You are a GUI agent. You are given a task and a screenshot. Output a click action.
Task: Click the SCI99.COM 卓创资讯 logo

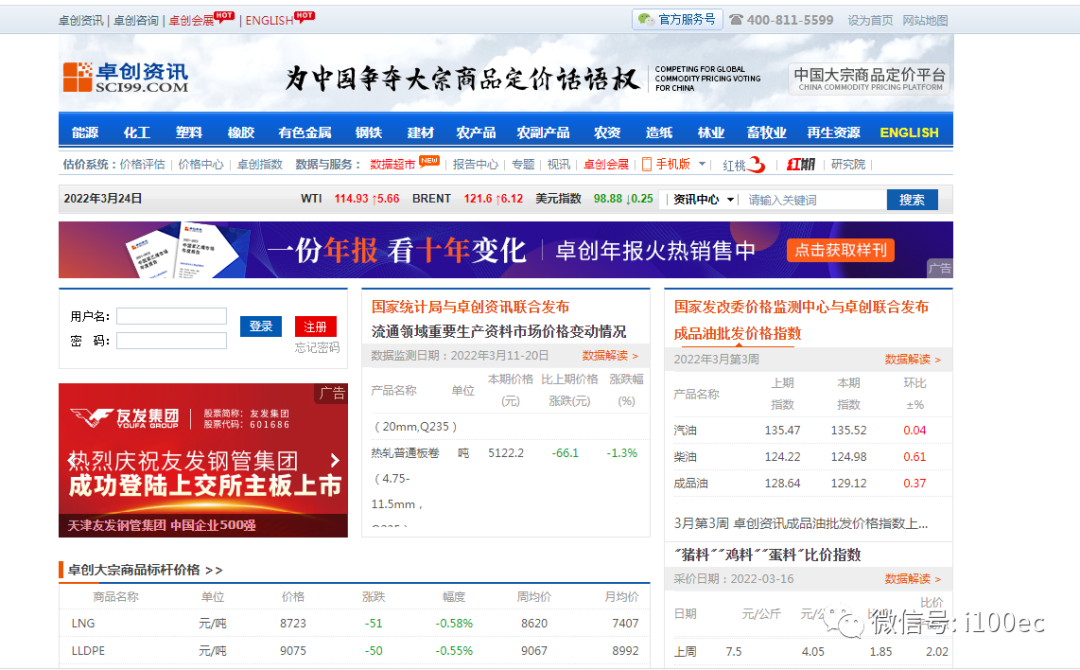point(125,77)
